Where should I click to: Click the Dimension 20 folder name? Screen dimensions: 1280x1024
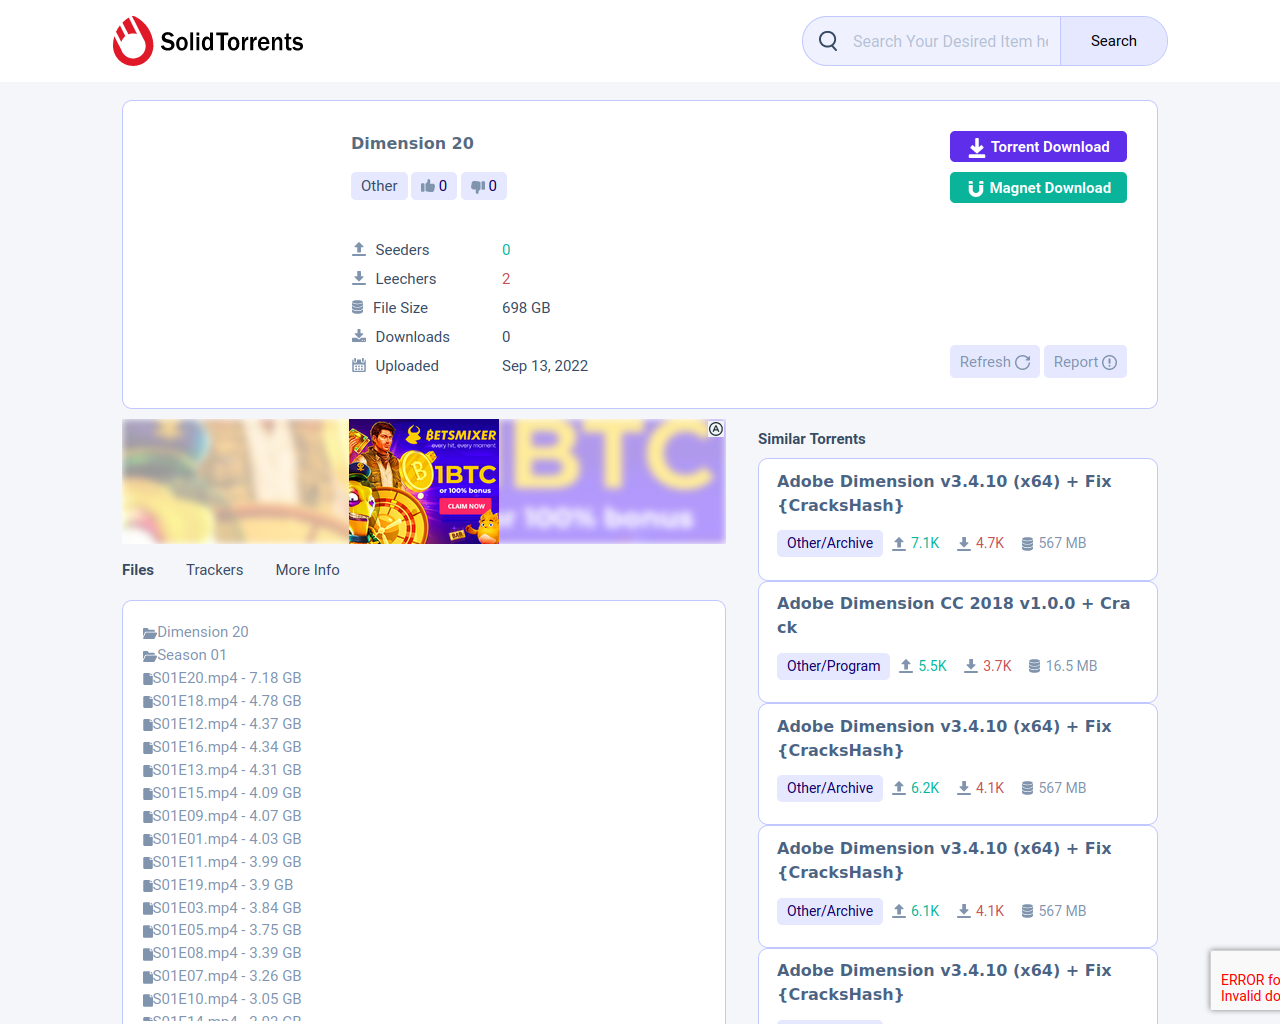click(203, 632)
